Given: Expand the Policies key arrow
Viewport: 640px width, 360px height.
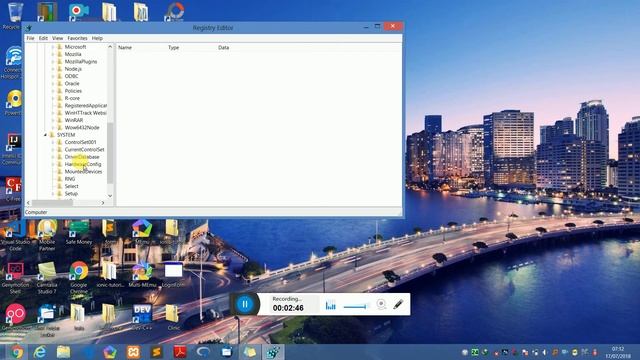Looking at the screenshot, I should pyautogui.click(x=53, y=91).
